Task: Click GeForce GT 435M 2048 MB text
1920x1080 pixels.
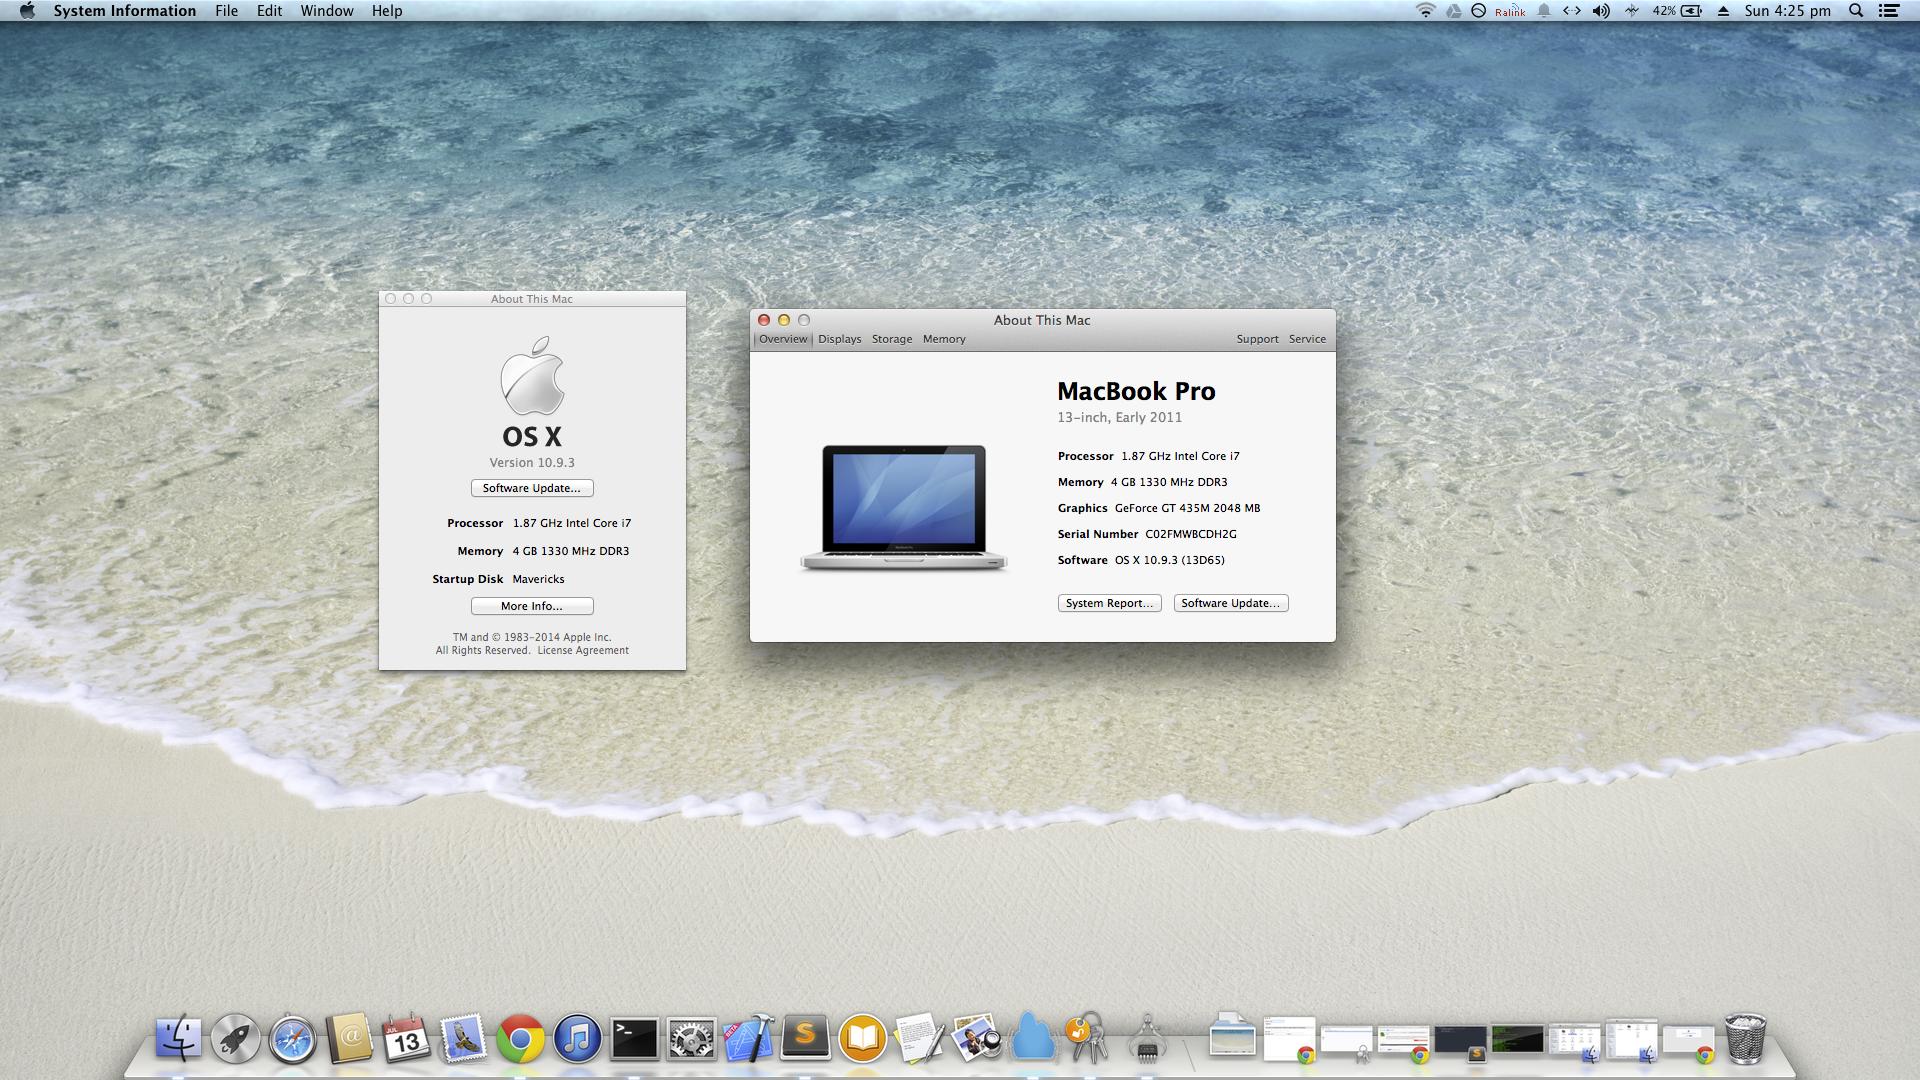Action: [1187, 508]
